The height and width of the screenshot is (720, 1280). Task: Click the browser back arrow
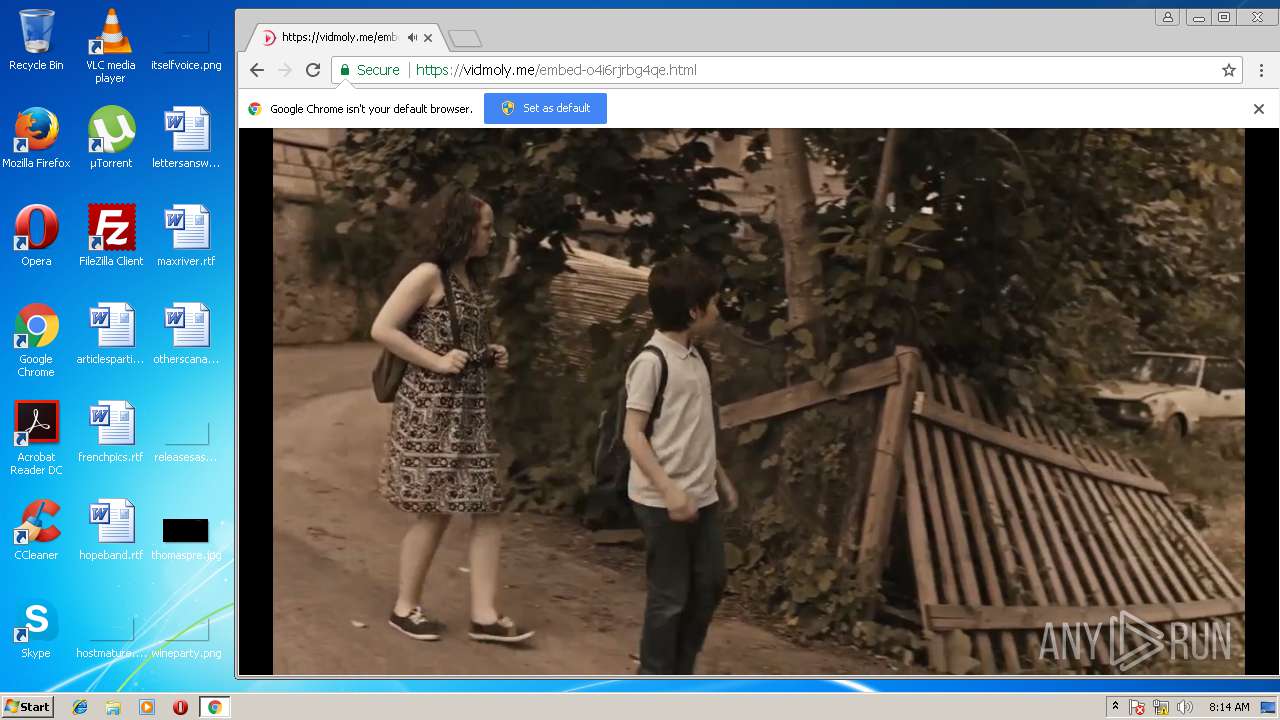click(x=257, y=70)
